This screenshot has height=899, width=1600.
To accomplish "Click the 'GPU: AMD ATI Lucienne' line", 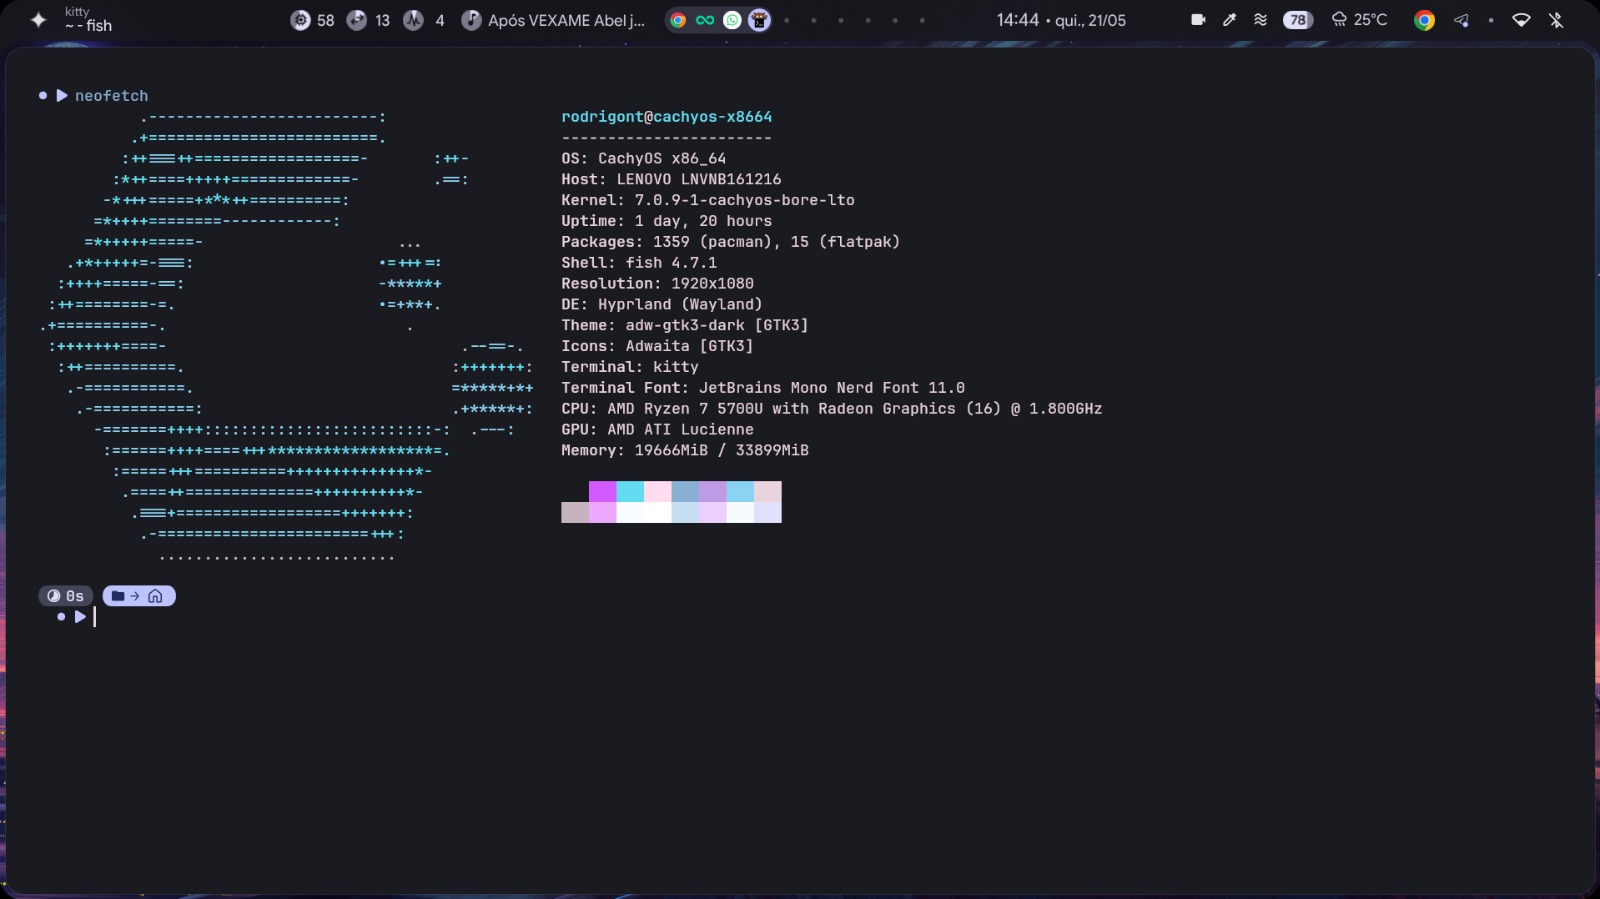I will pyautogui.click(x=657, y=430).
